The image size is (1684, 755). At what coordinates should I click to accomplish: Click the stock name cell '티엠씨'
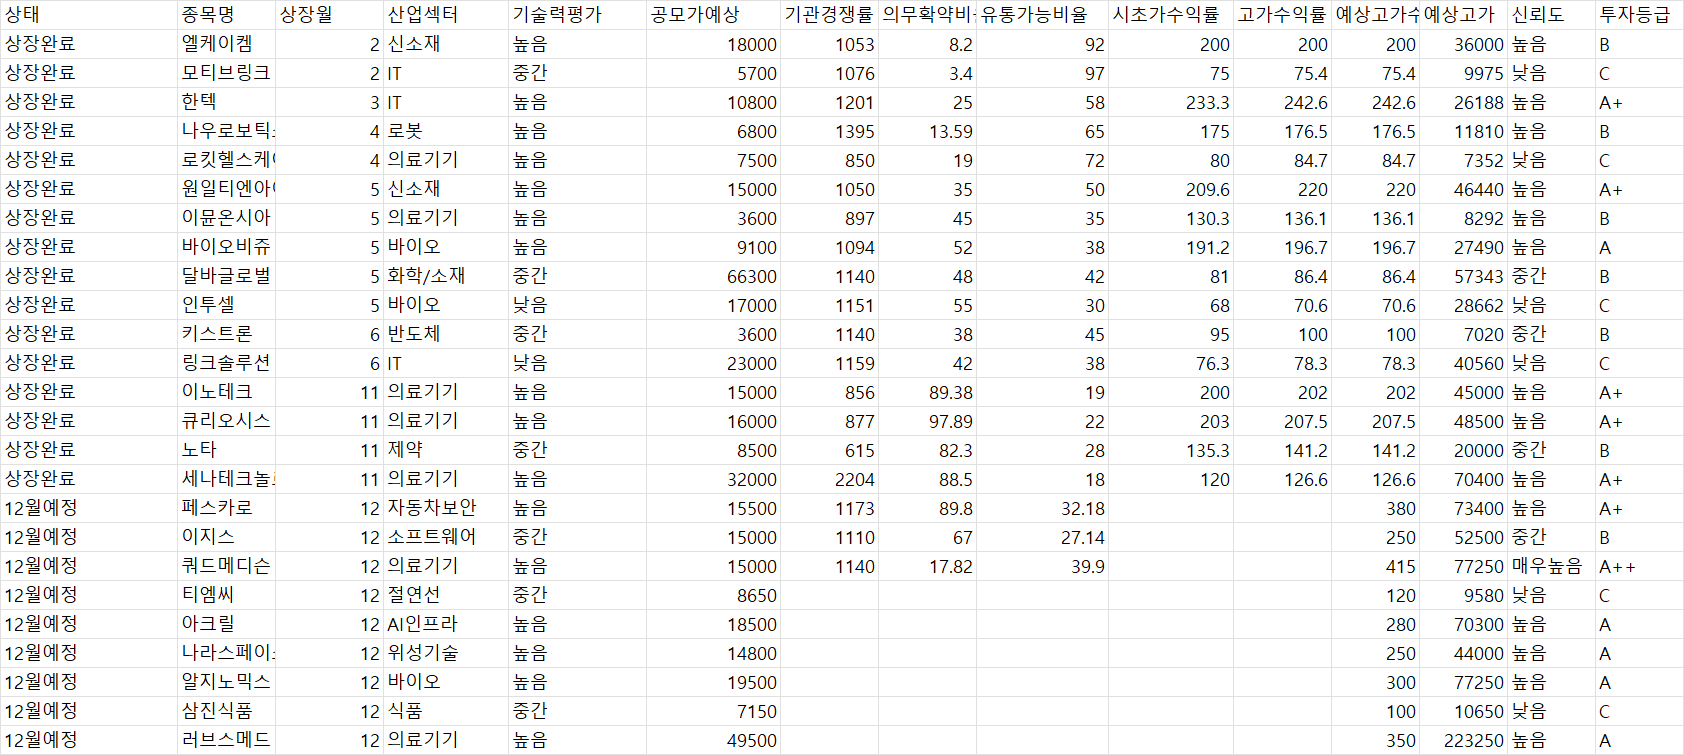tap(226, 595)
